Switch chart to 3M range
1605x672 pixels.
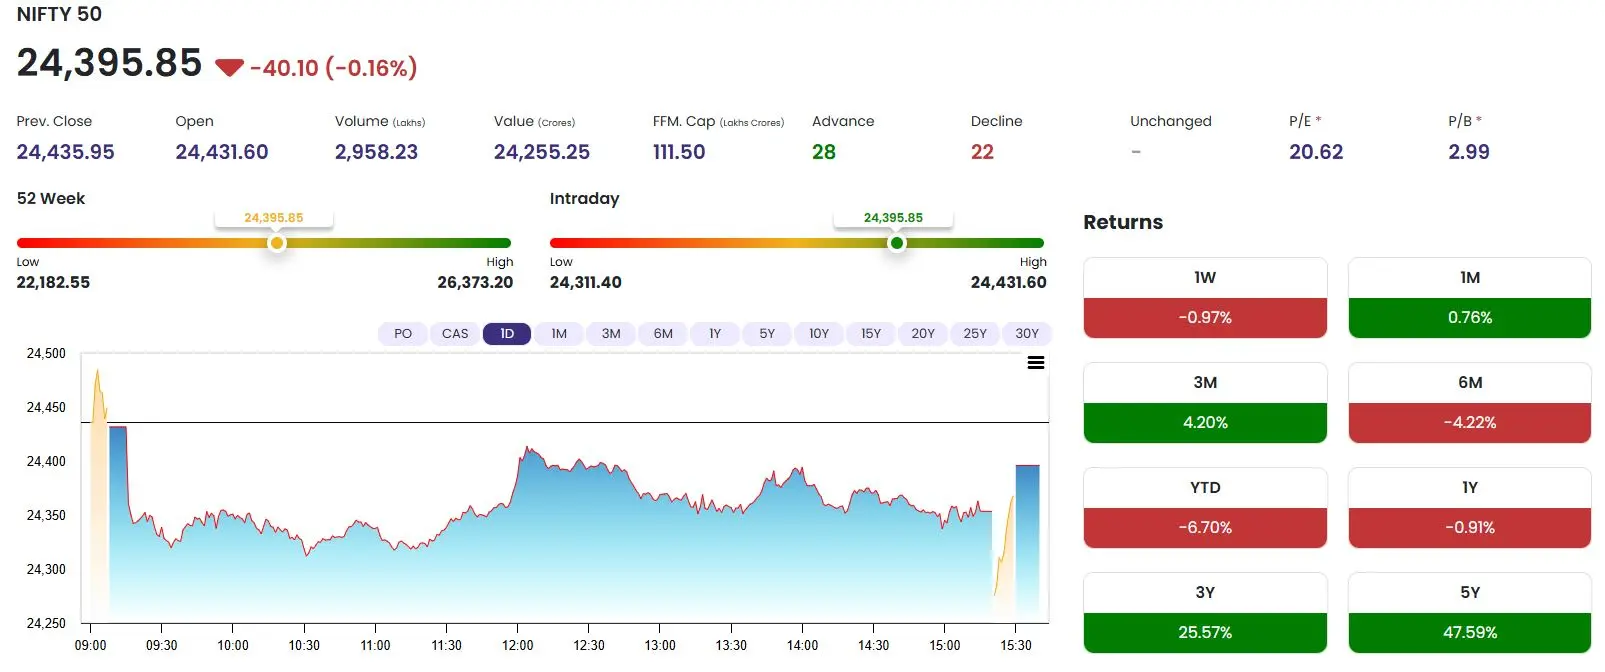(611, 334)
